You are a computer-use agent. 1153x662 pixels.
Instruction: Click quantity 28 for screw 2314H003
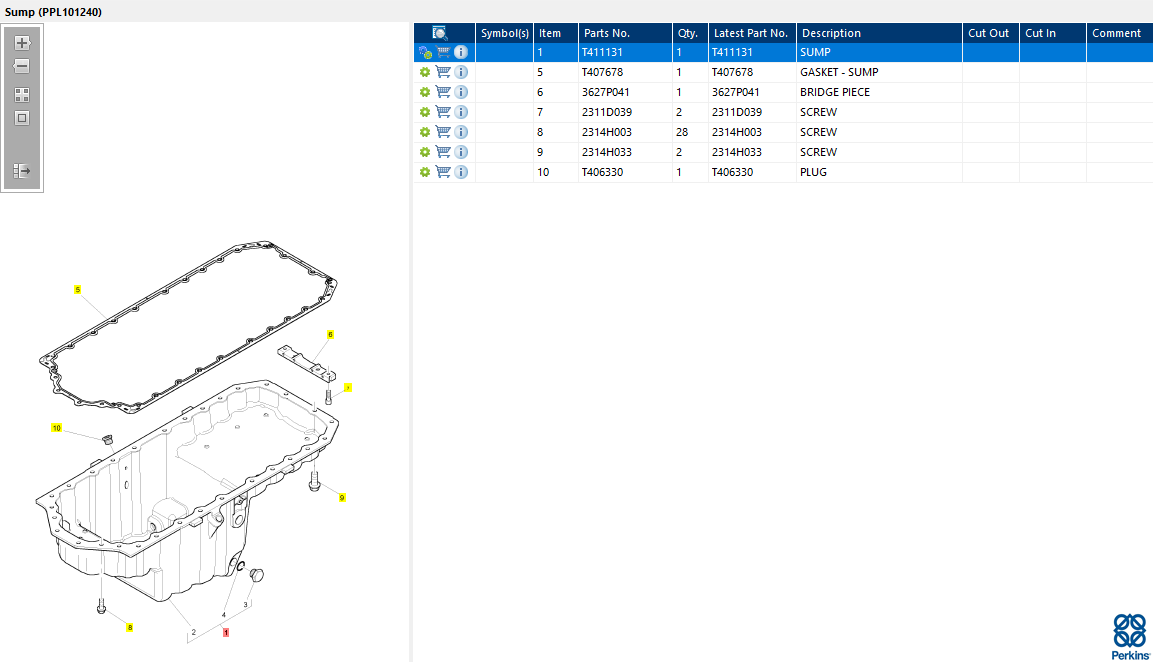pyautogui.click(x=682, y=132)
